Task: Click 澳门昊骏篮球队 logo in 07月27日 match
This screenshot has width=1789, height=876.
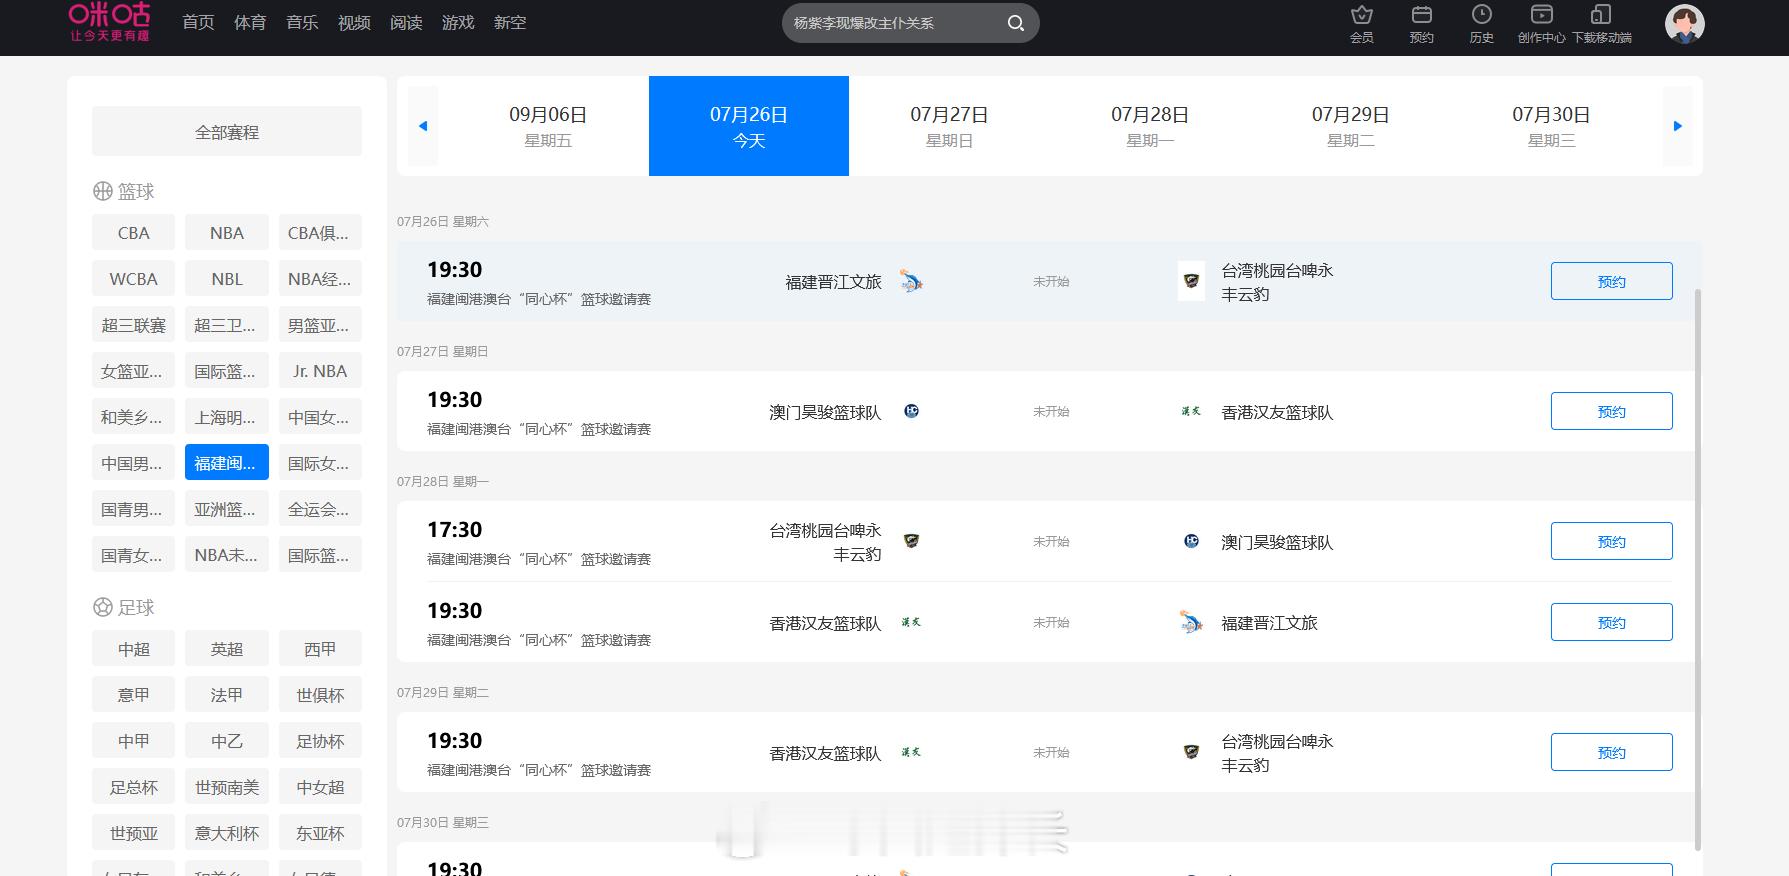Action: (911, 411)
